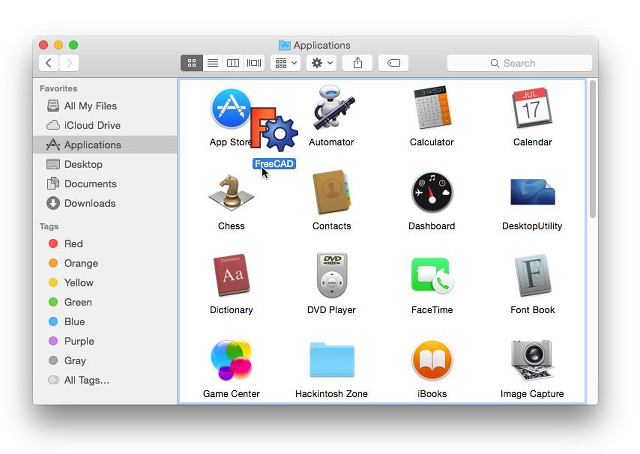This screenshot has width=640, height=454.
Task: Show All Tags in sidebar
Action: pos(105,380)
